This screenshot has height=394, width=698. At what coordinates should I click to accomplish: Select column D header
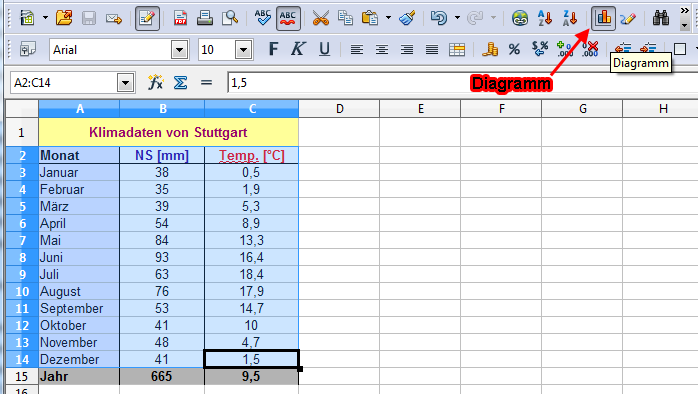pyautogui.click(x=339, y=109)
